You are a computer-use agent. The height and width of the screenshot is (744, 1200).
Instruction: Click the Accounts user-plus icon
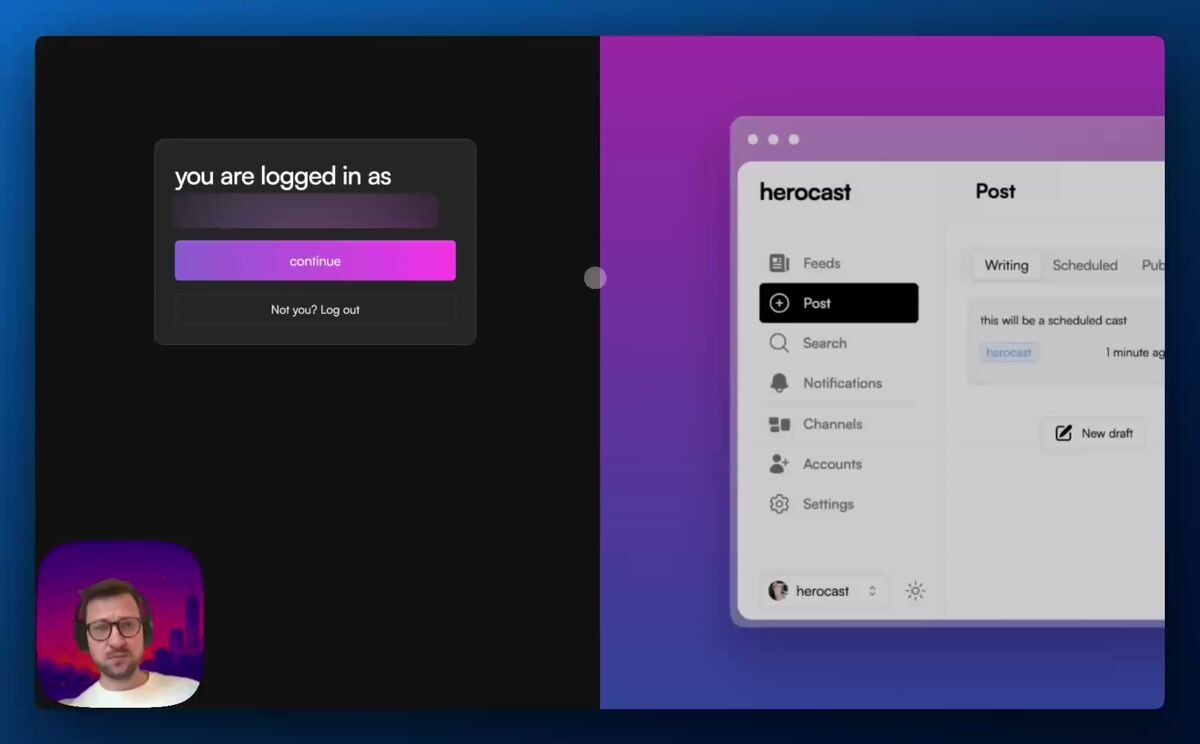[779, 464]
